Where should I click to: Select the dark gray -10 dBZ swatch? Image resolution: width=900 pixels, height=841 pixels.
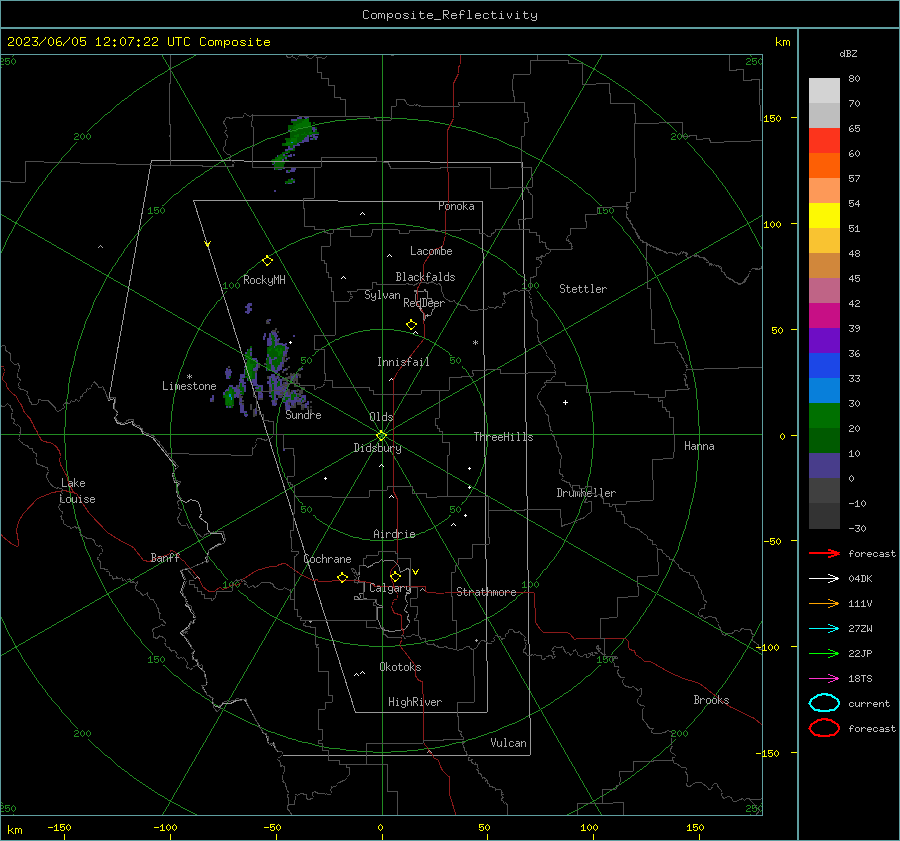824,516
